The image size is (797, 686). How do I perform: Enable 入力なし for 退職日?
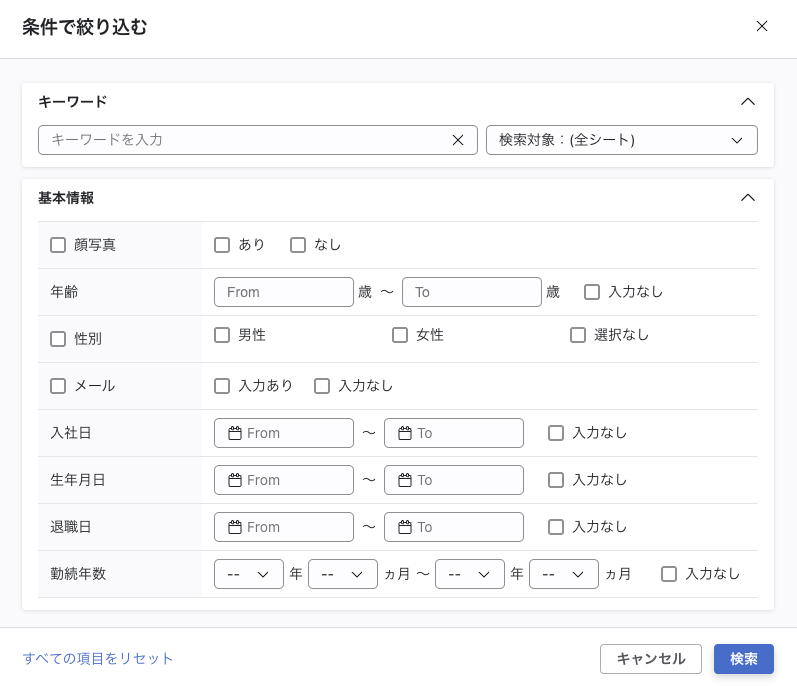tap(556, 527)
